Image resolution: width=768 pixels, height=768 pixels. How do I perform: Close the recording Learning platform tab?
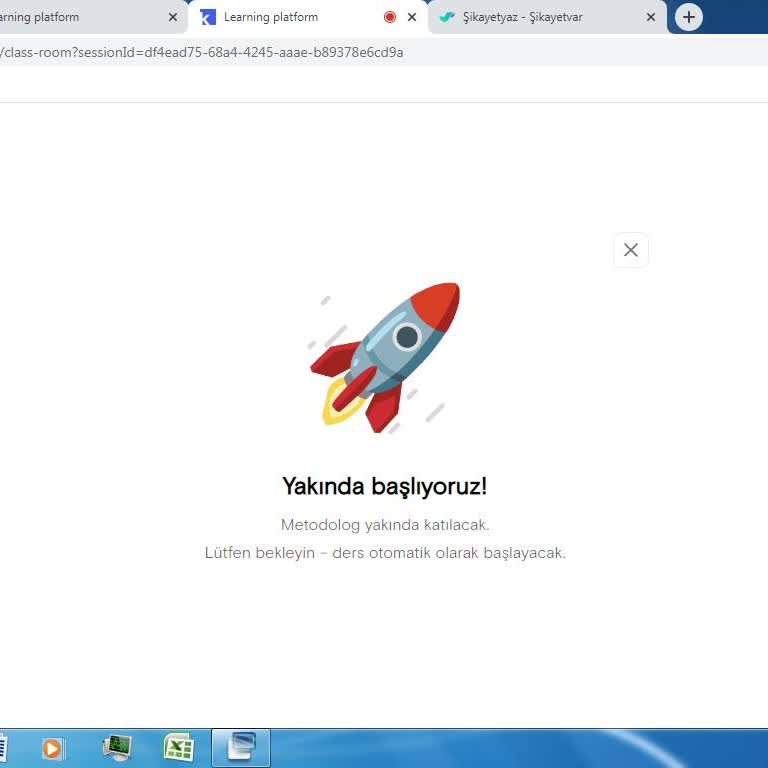(412, 17)
